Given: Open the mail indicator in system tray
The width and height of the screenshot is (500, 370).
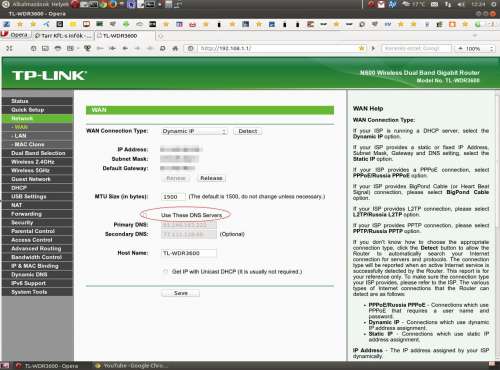Looking at the screenshot, I should (381, 4).
